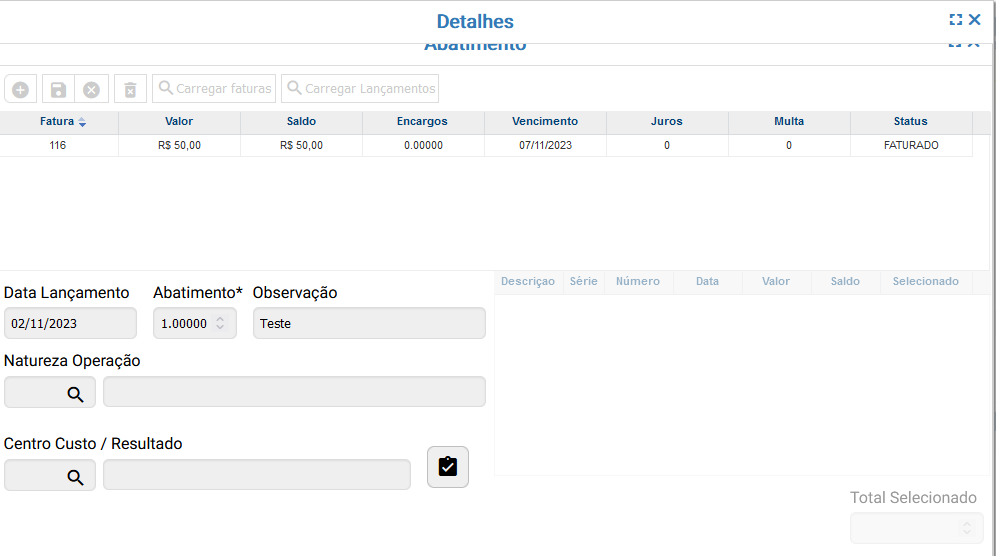This screenshot has width=996, height=556.
Task: Click Carregar Lançamentos button
Action: [x=360, y=89]
